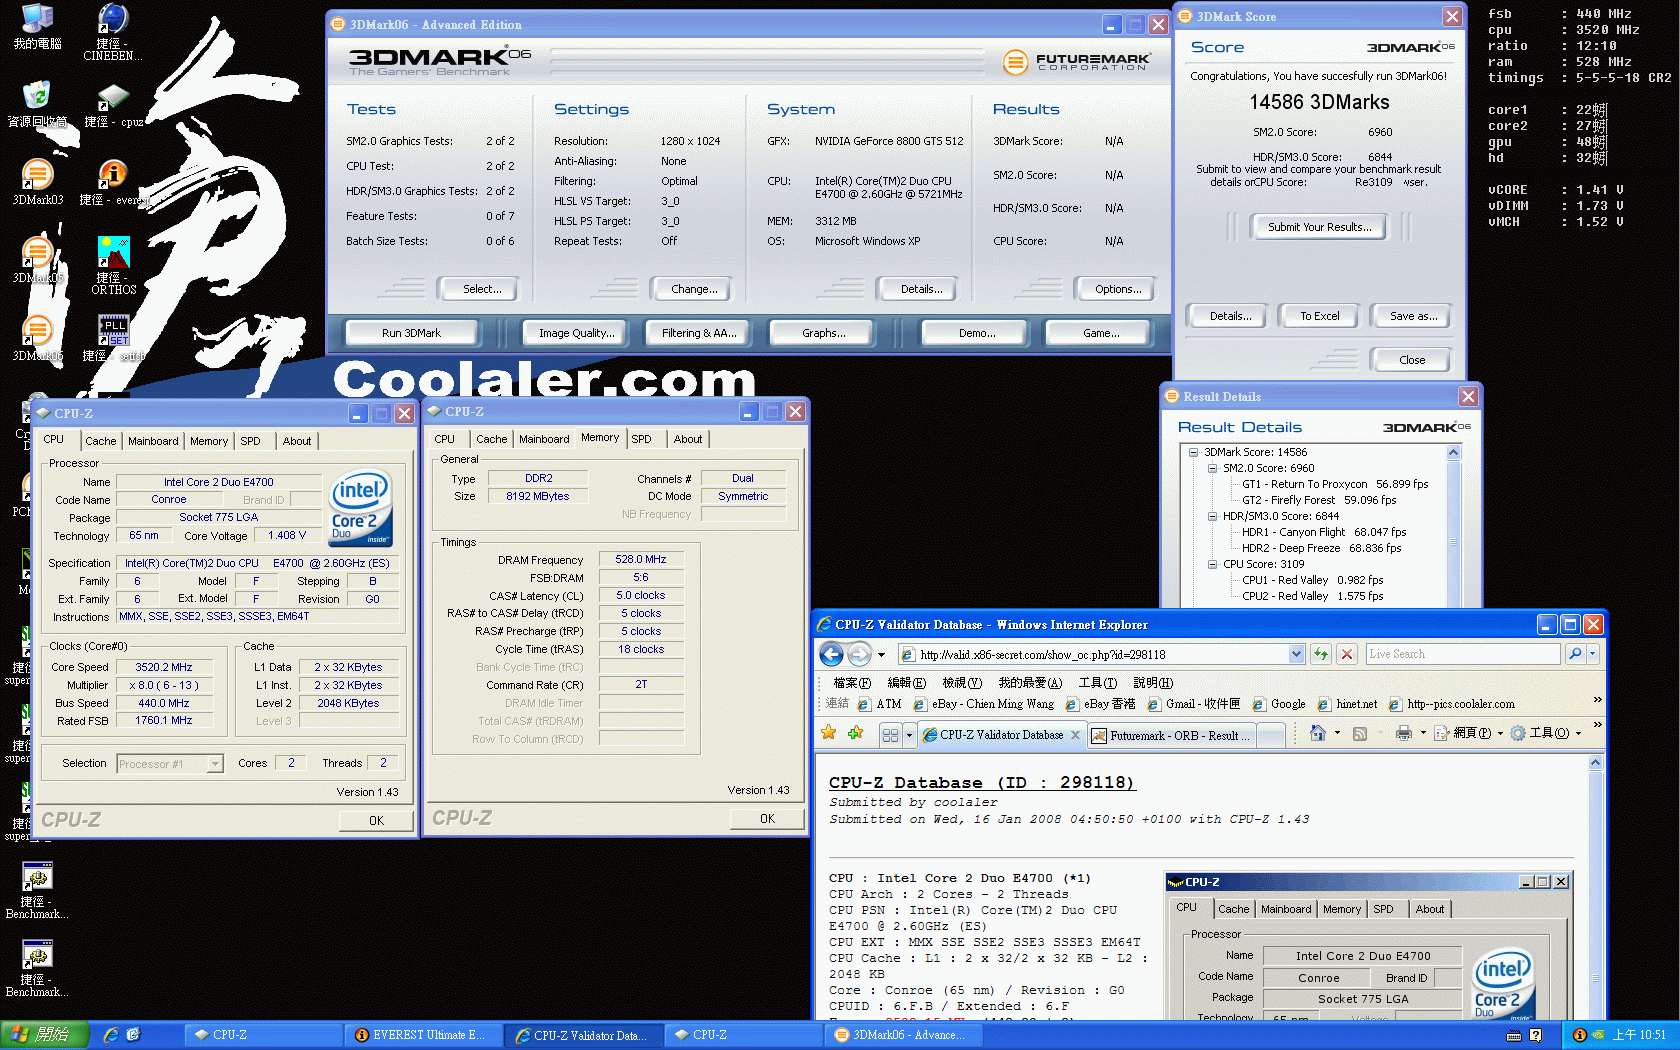Open the ATM link in the Links bar
This screenshot has width=1680, height=1050.
(x=879, y=704)
